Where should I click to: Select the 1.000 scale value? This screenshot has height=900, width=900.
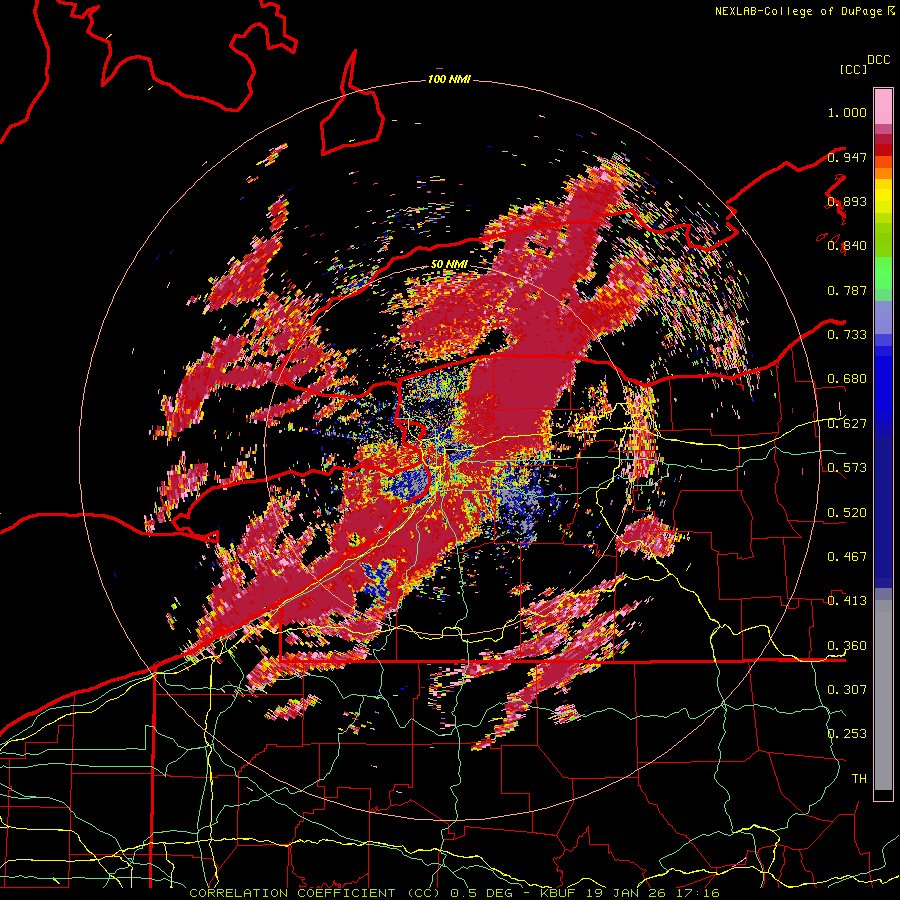[847, 112]
